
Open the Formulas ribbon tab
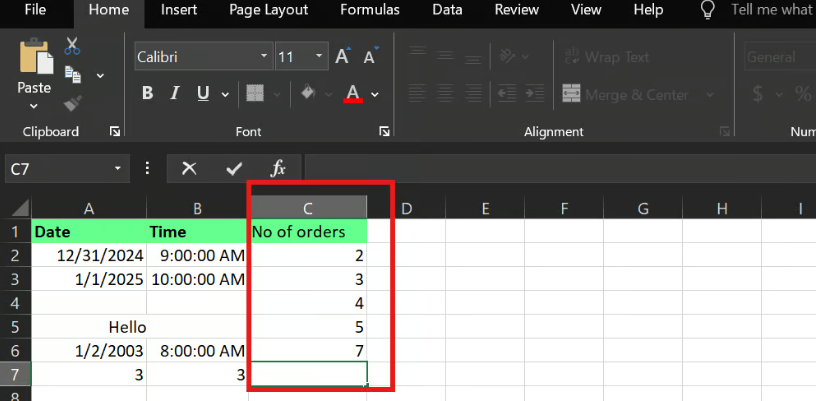[369, 10]
